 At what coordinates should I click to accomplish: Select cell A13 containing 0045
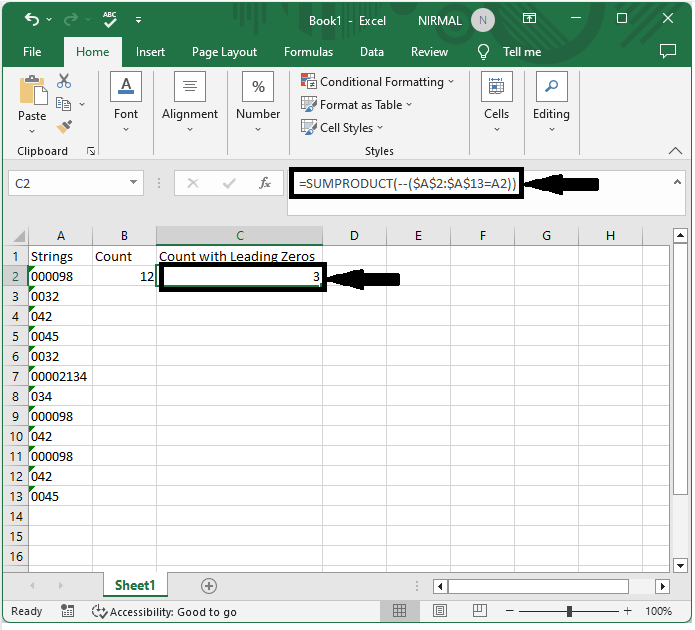(x=61, y=496)
